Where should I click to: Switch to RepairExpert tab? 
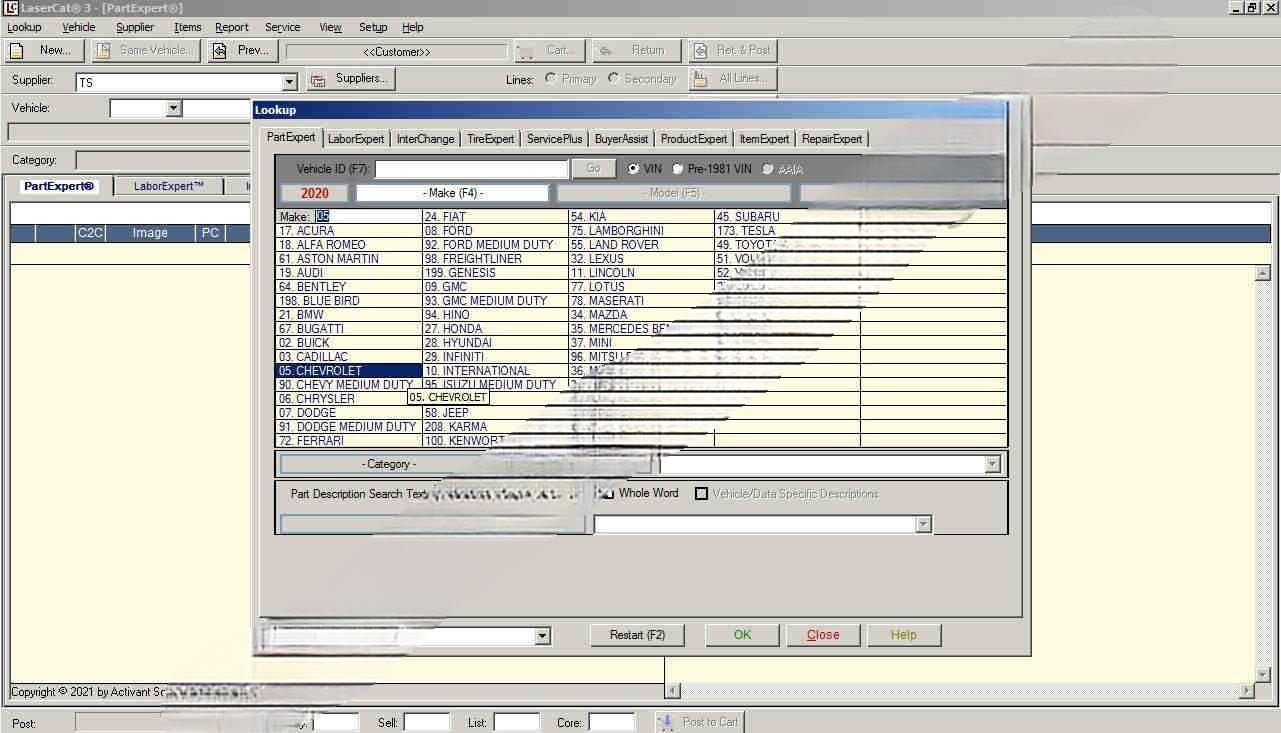(x=832, y=139)
